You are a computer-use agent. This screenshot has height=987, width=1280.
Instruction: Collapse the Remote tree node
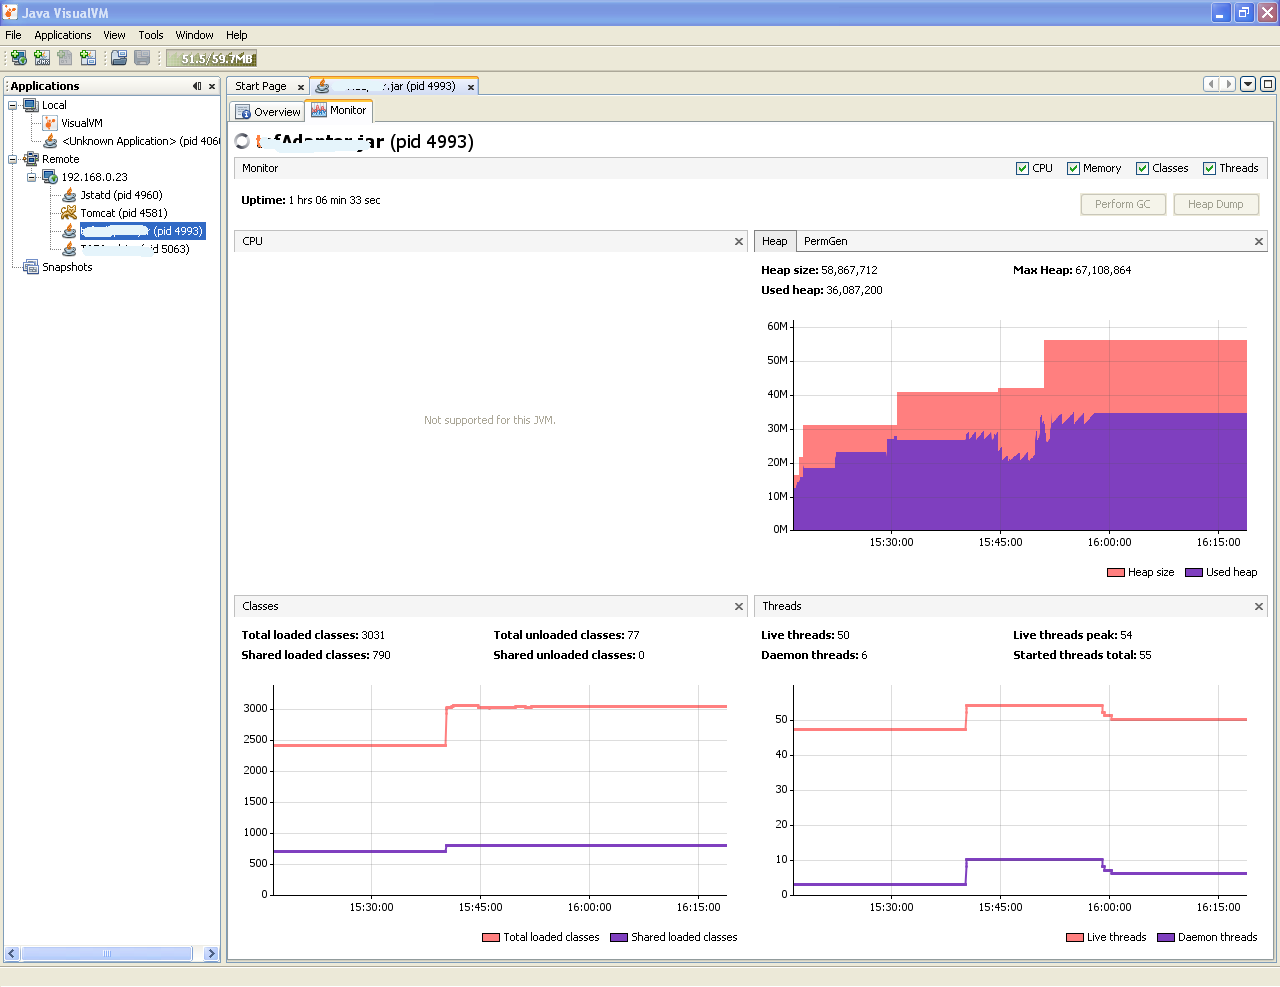(x=13, y=159)
